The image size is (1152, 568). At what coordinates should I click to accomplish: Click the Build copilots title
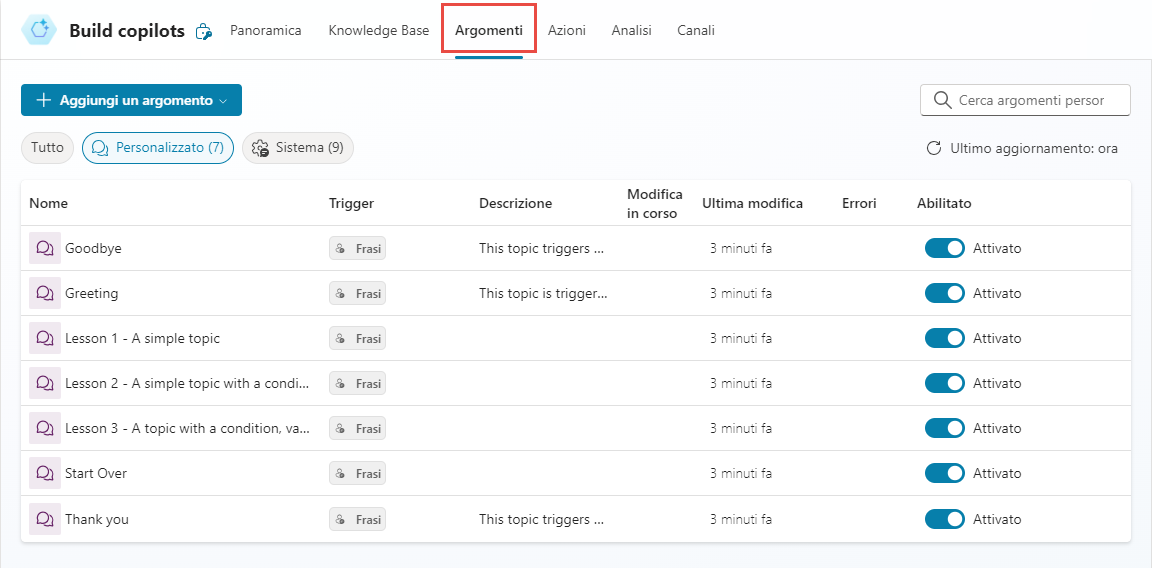(x=126, y=31)
